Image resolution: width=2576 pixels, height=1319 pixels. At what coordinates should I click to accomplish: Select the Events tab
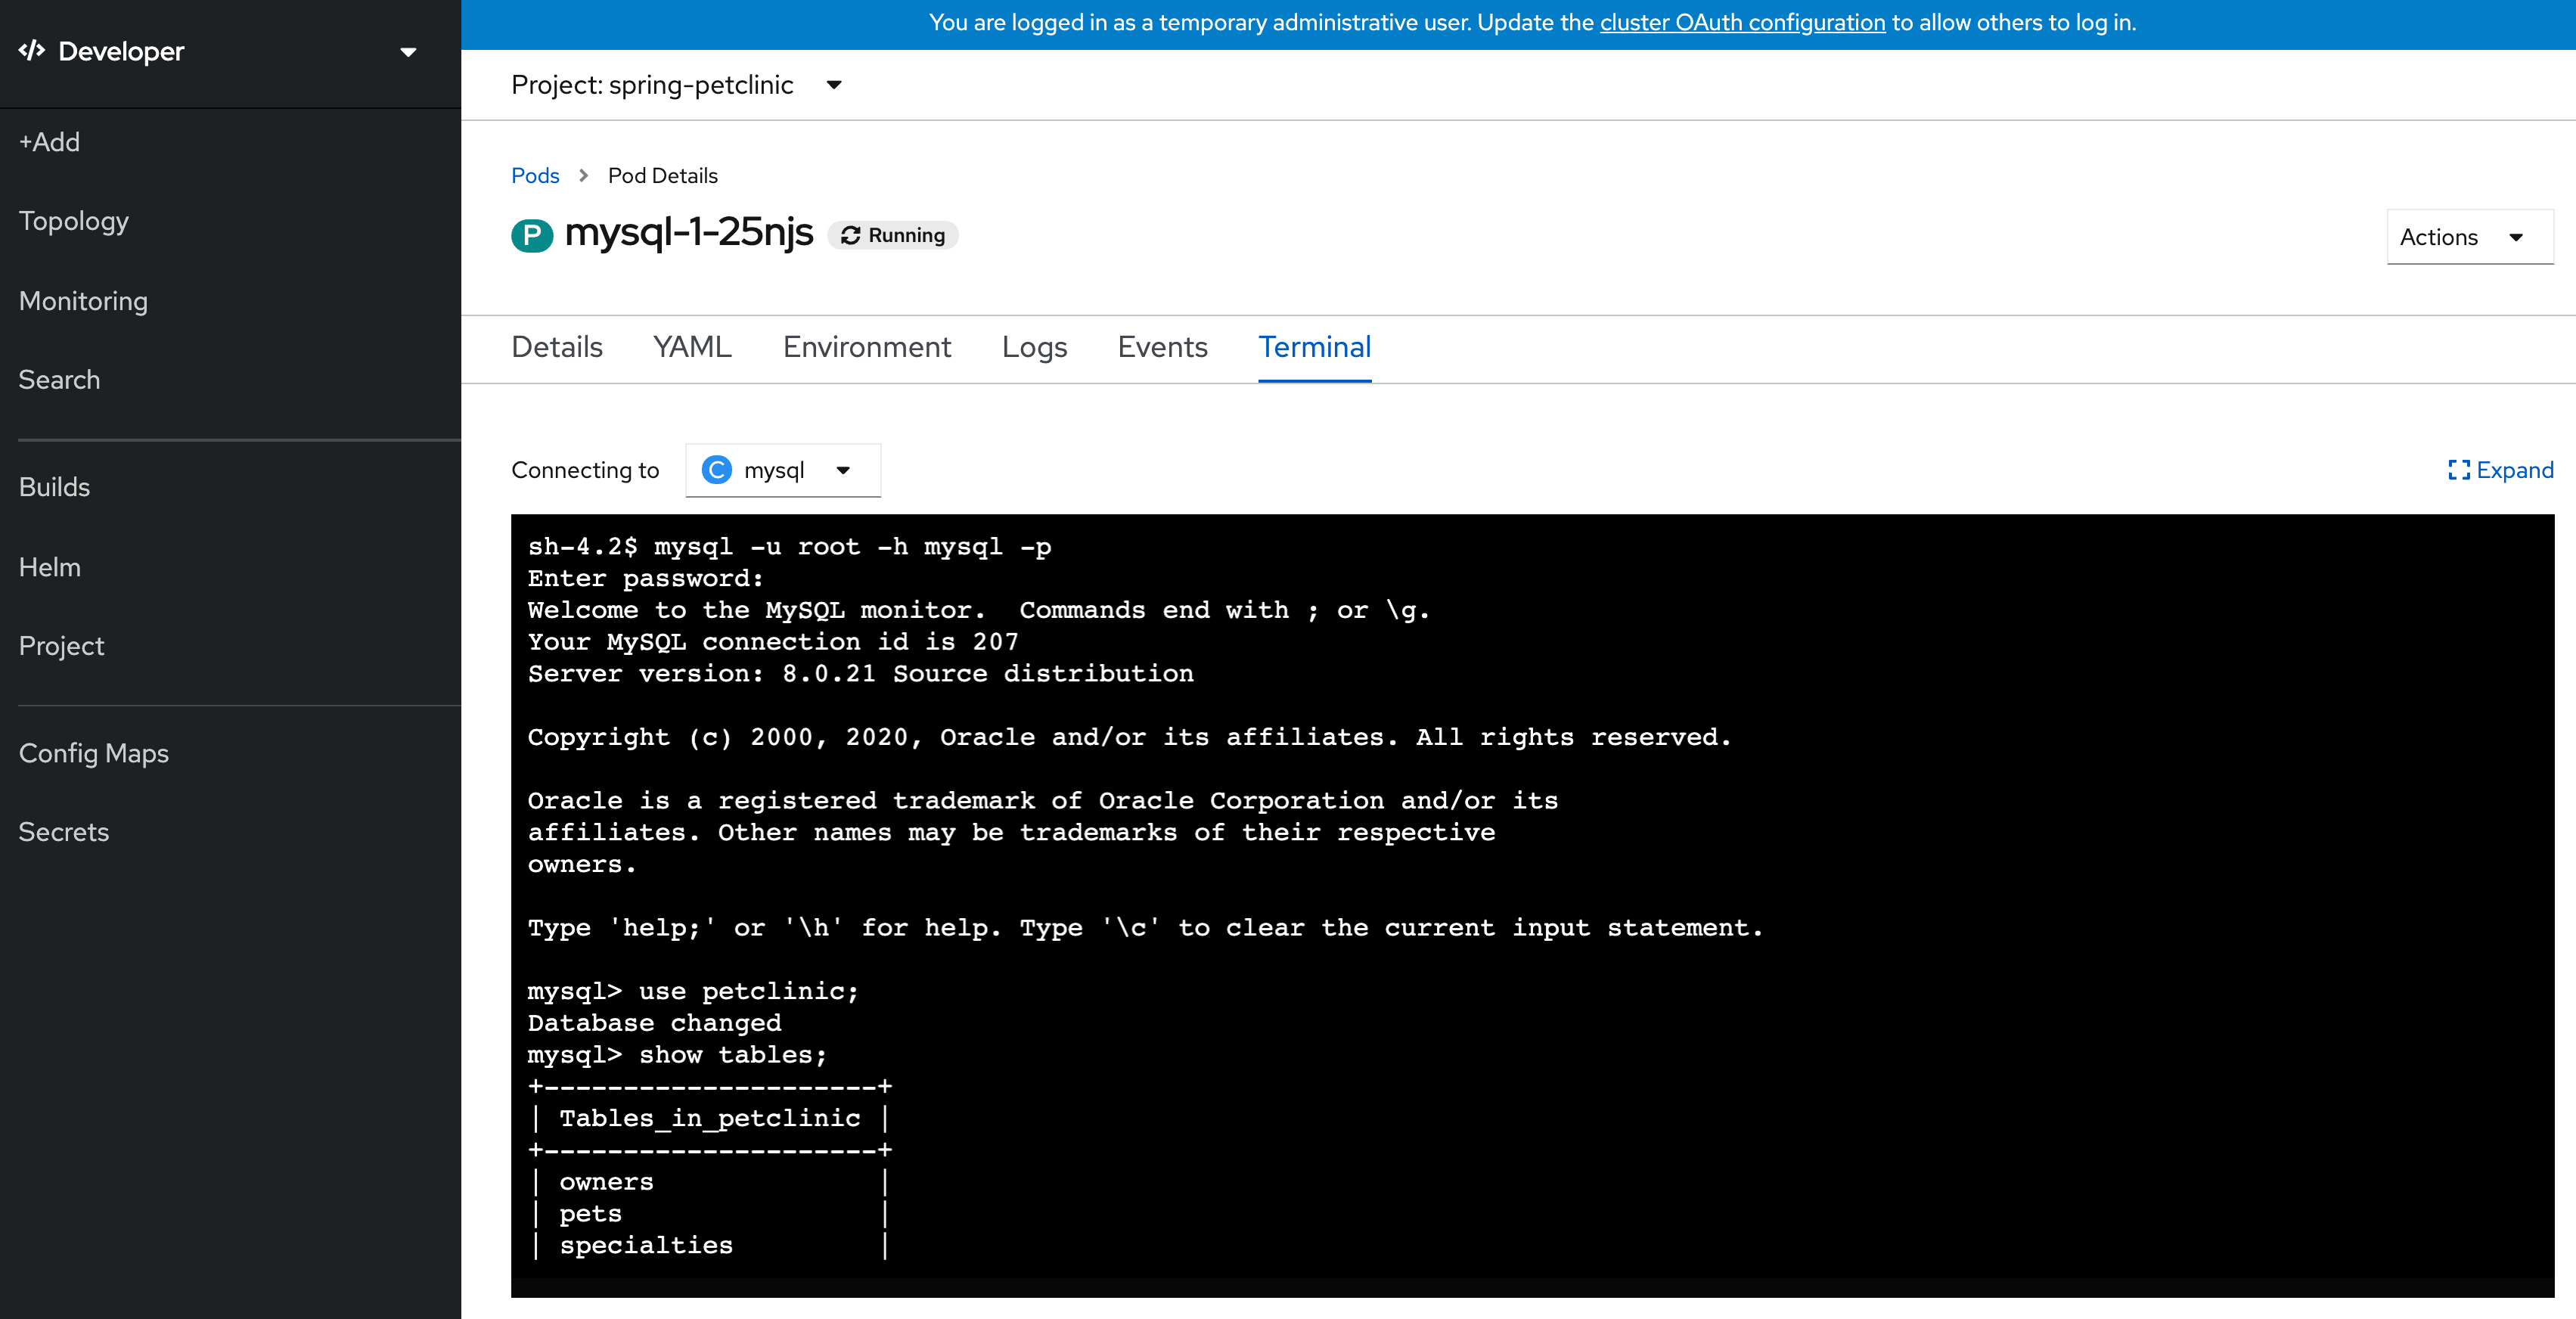click(x=1163, y=346)
